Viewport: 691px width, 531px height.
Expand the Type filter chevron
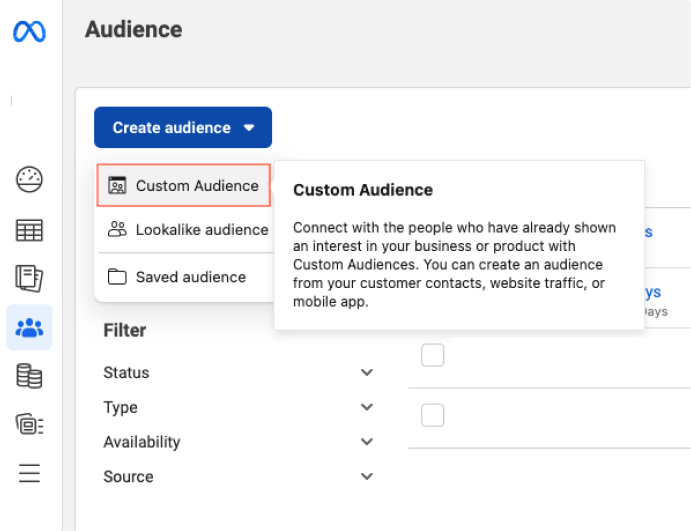click(366, 408)
